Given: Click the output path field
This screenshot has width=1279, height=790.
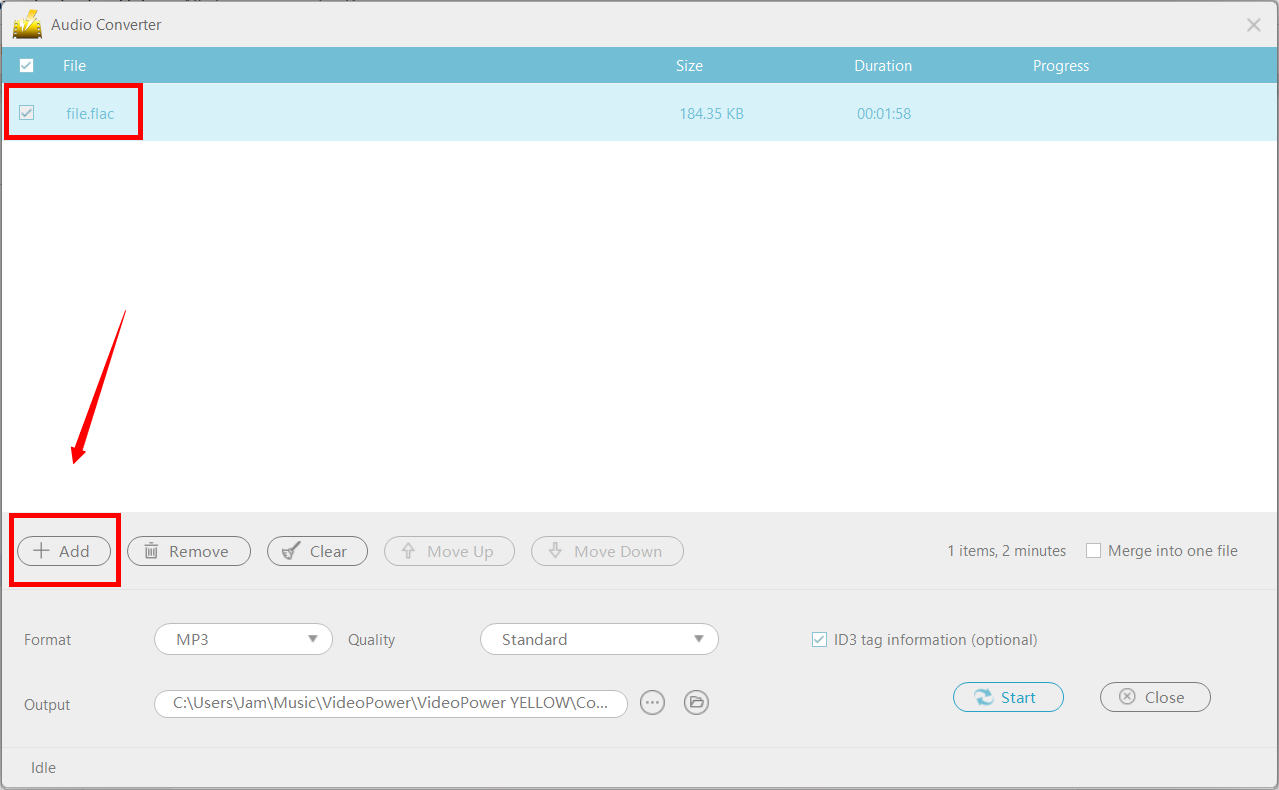Looking at the screenshot, I should point(390,702).
